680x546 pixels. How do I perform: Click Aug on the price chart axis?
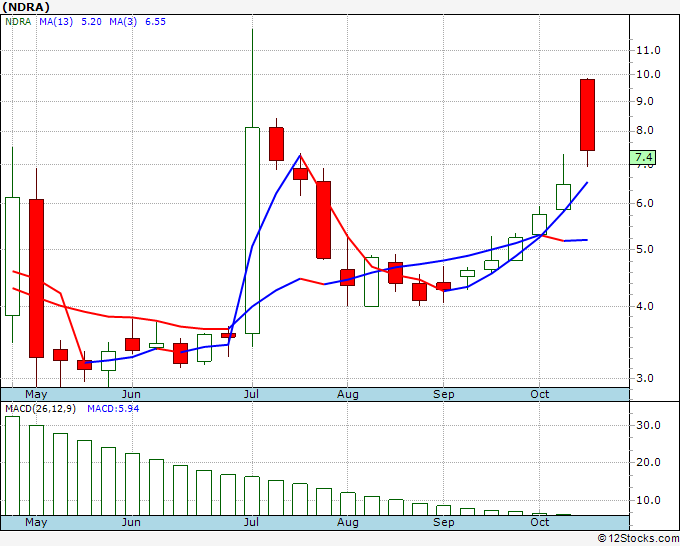click(x=348, y=394)
